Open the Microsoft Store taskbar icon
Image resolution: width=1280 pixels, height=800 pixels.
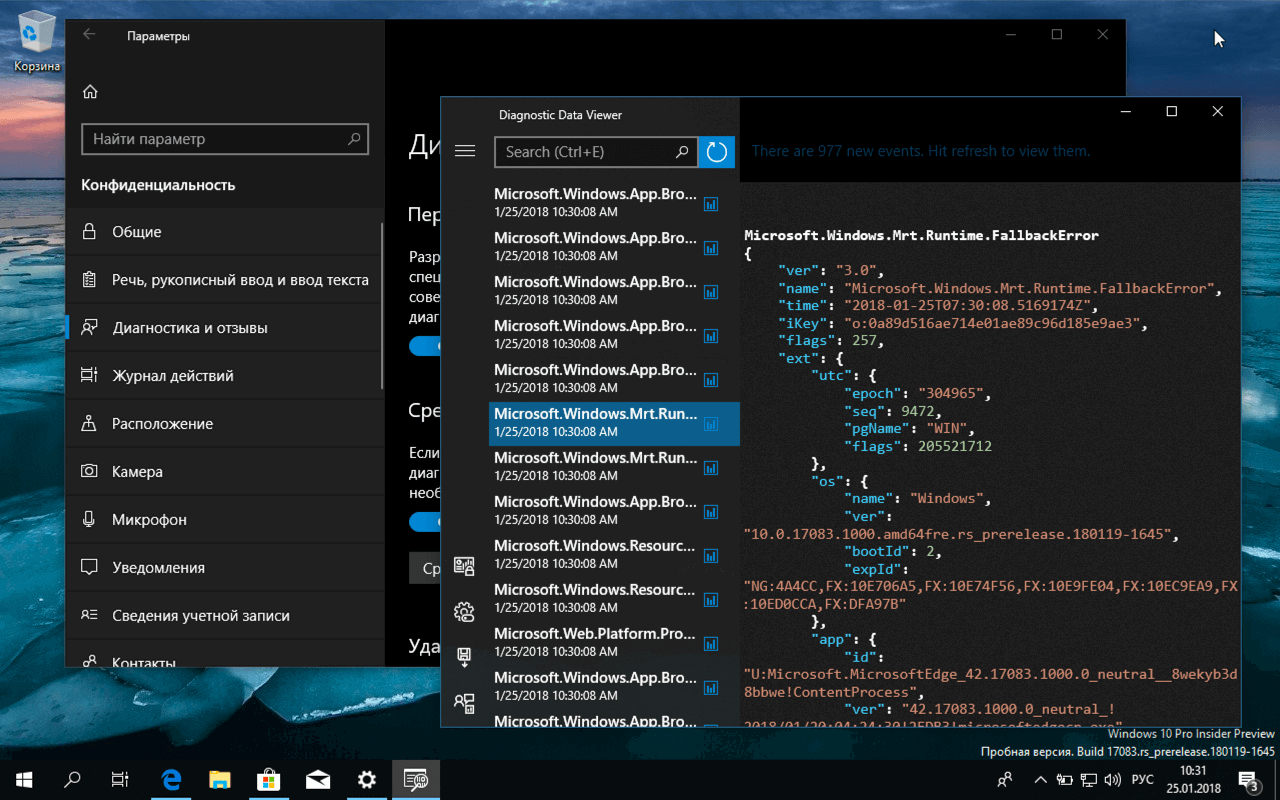click(269, 779)
